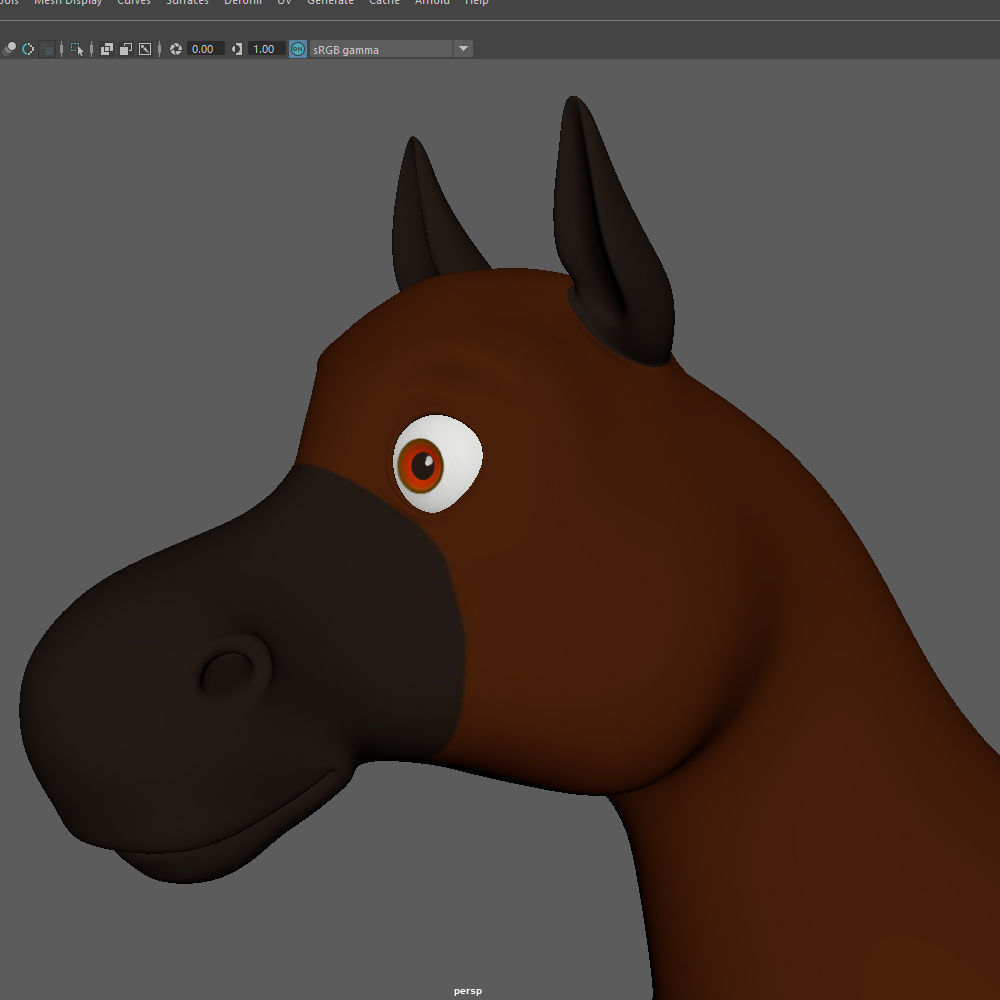Click the gamma value field 1.00
This screenshot has height=1000, width=1000.
pyautogui.click(x=266, y=49)
